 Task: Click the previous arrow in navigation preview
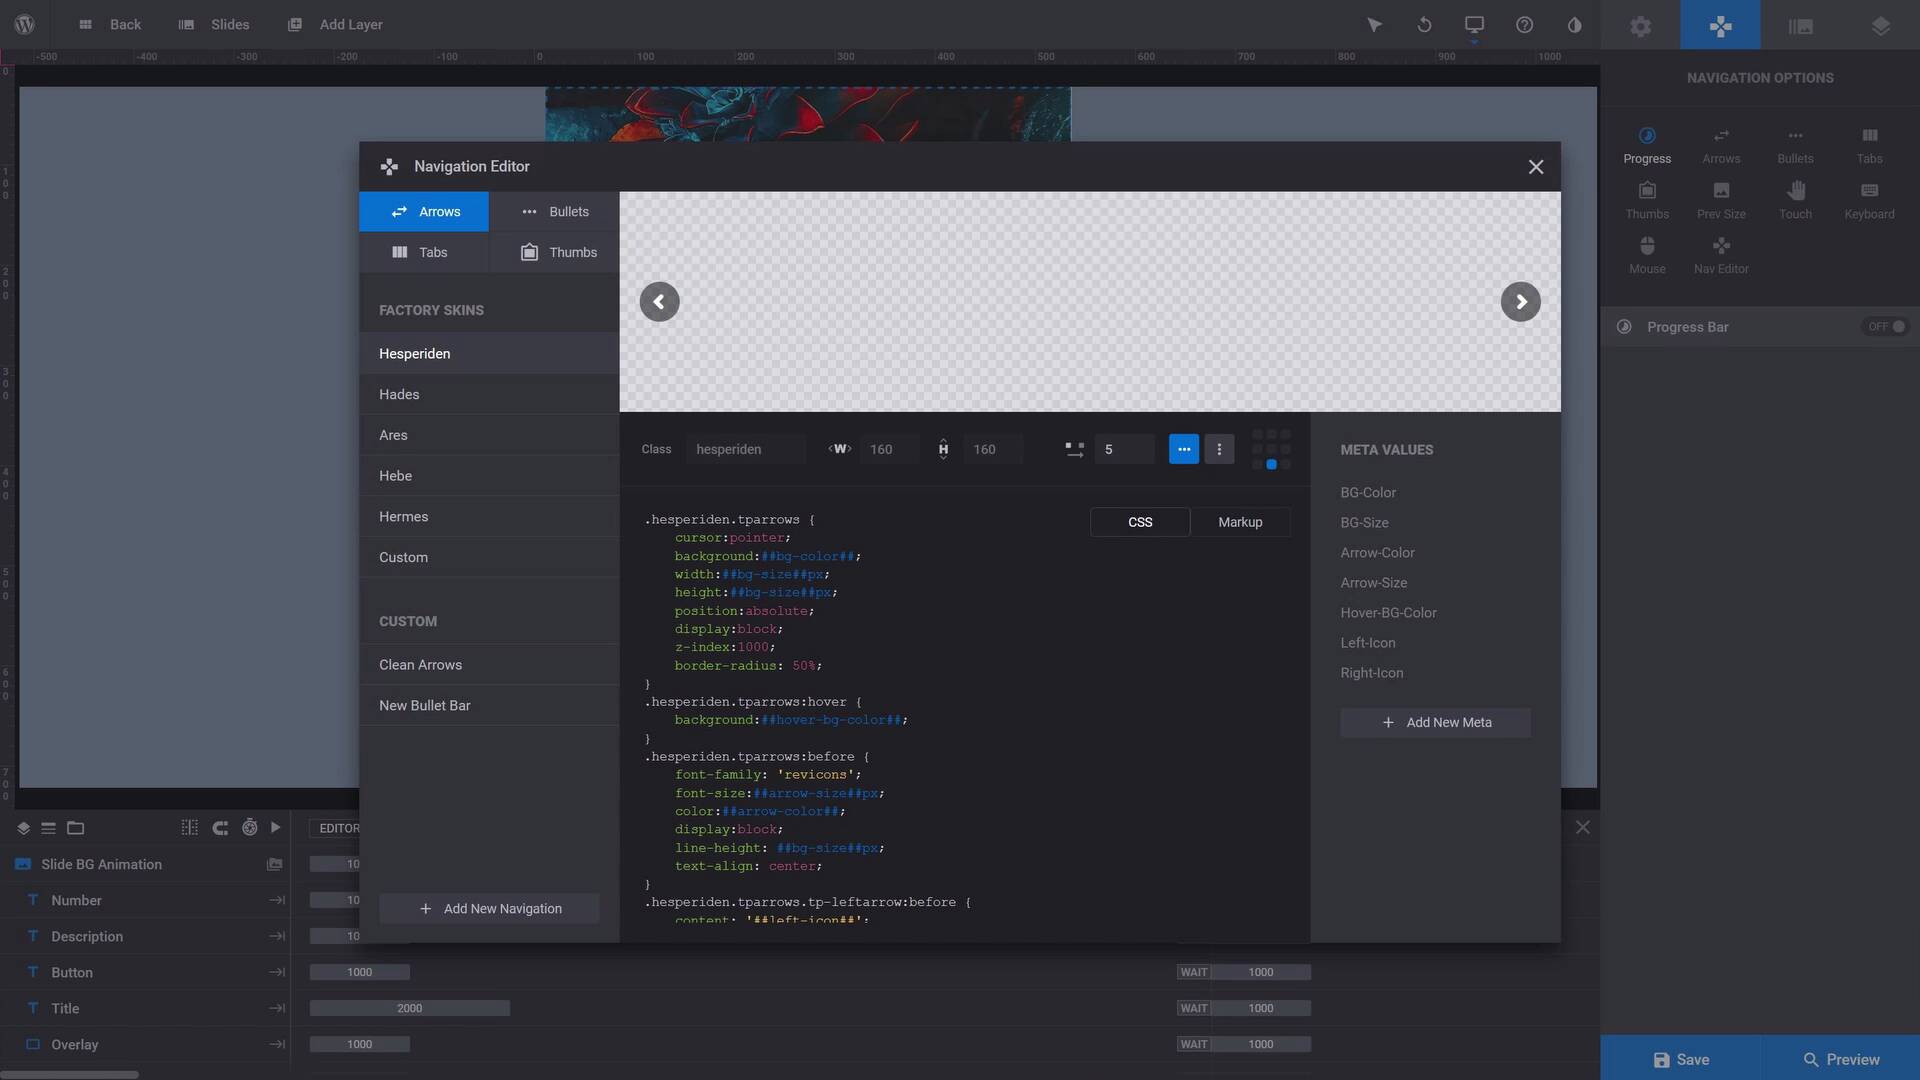(659, 302)
